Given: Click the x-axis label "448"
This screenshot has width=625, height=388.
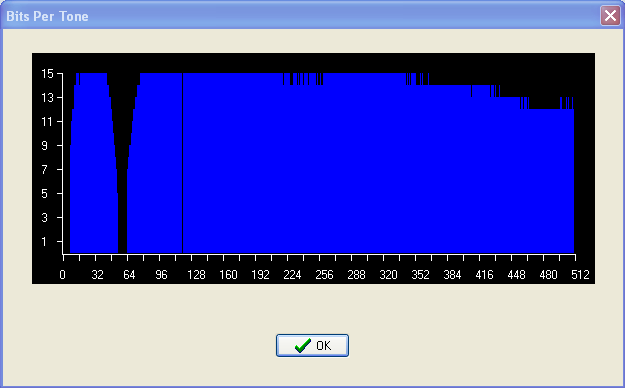Looking at the screenshot, I should [516, 275].
